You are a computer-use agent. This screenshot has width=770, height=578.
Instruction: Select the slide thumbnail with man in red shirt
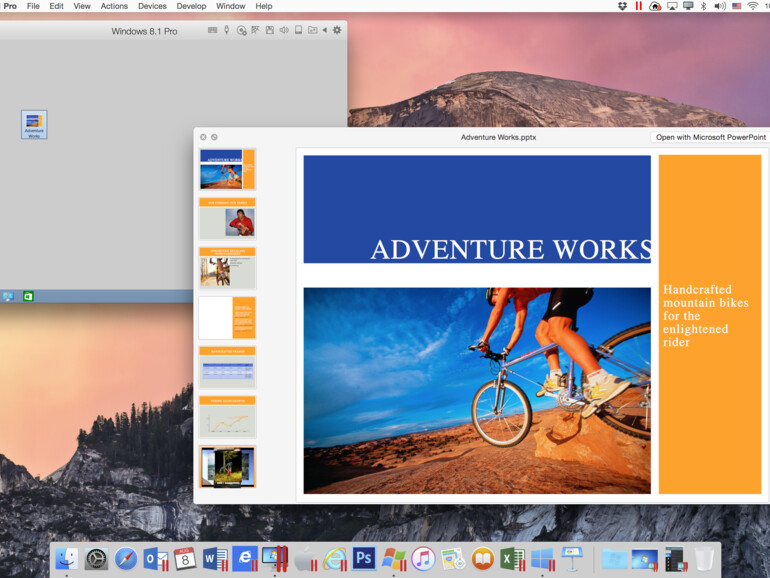coord(227,219)
